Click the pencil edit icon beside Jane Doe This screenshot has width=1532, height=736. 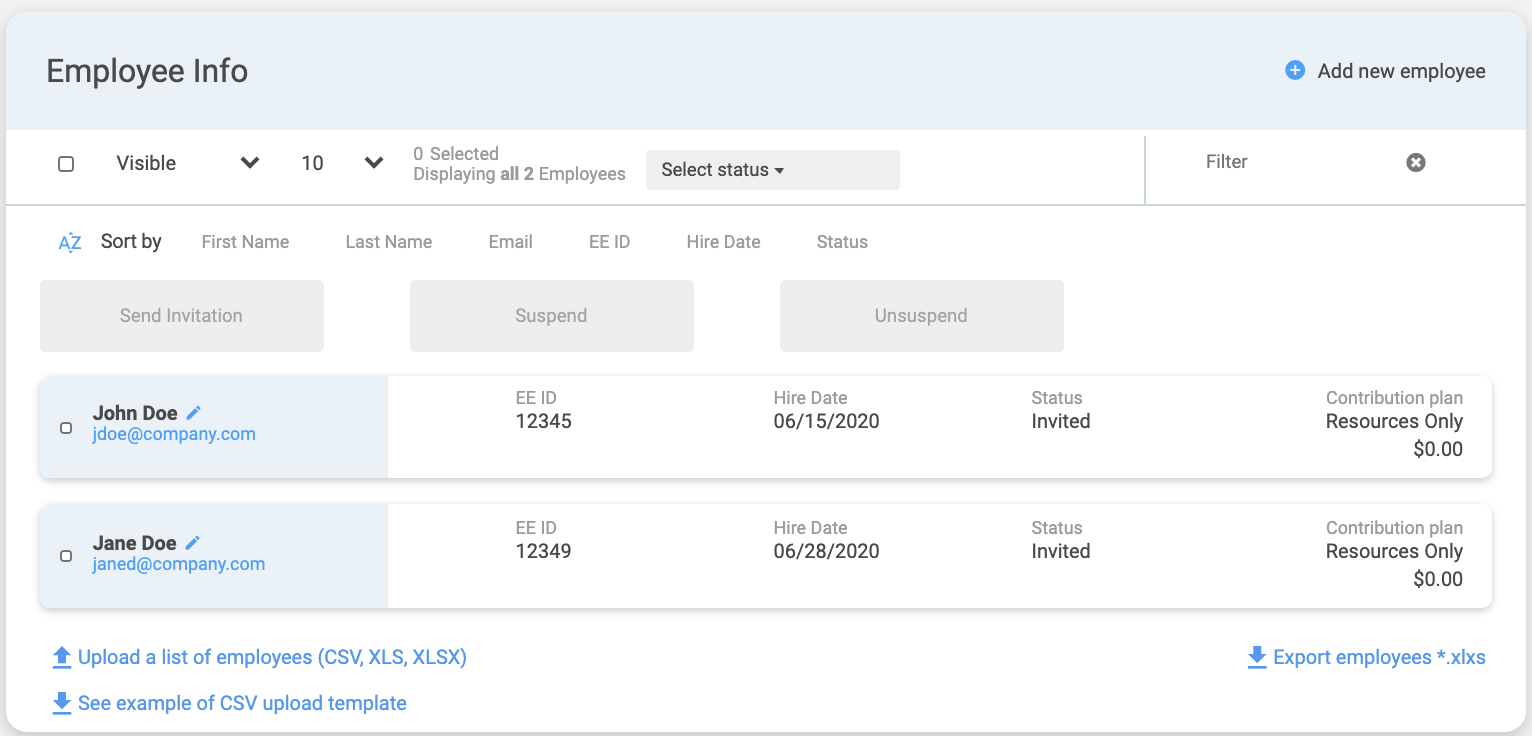[x=193, y=542]
